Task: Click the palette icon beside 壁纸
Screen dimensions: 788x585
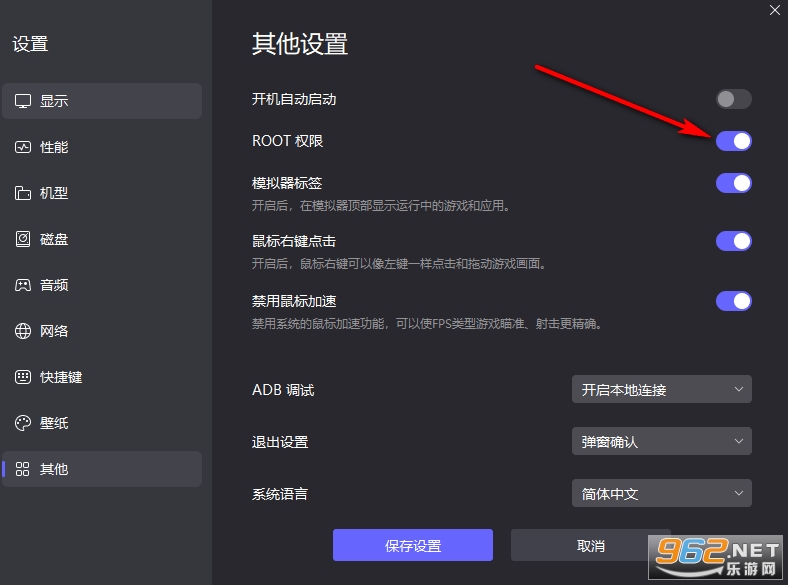Action: pyautogui.click(x=23, y=423)
